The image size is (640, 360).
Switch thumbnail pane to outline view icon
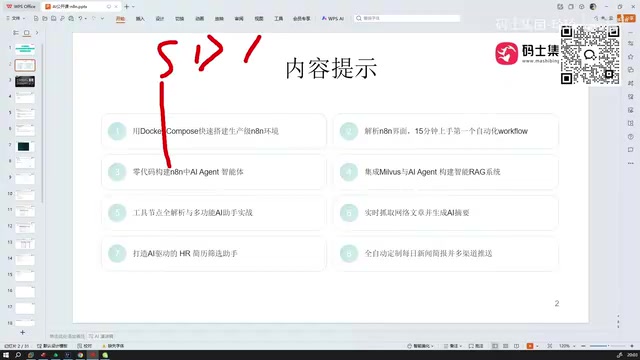coord(16,33)
